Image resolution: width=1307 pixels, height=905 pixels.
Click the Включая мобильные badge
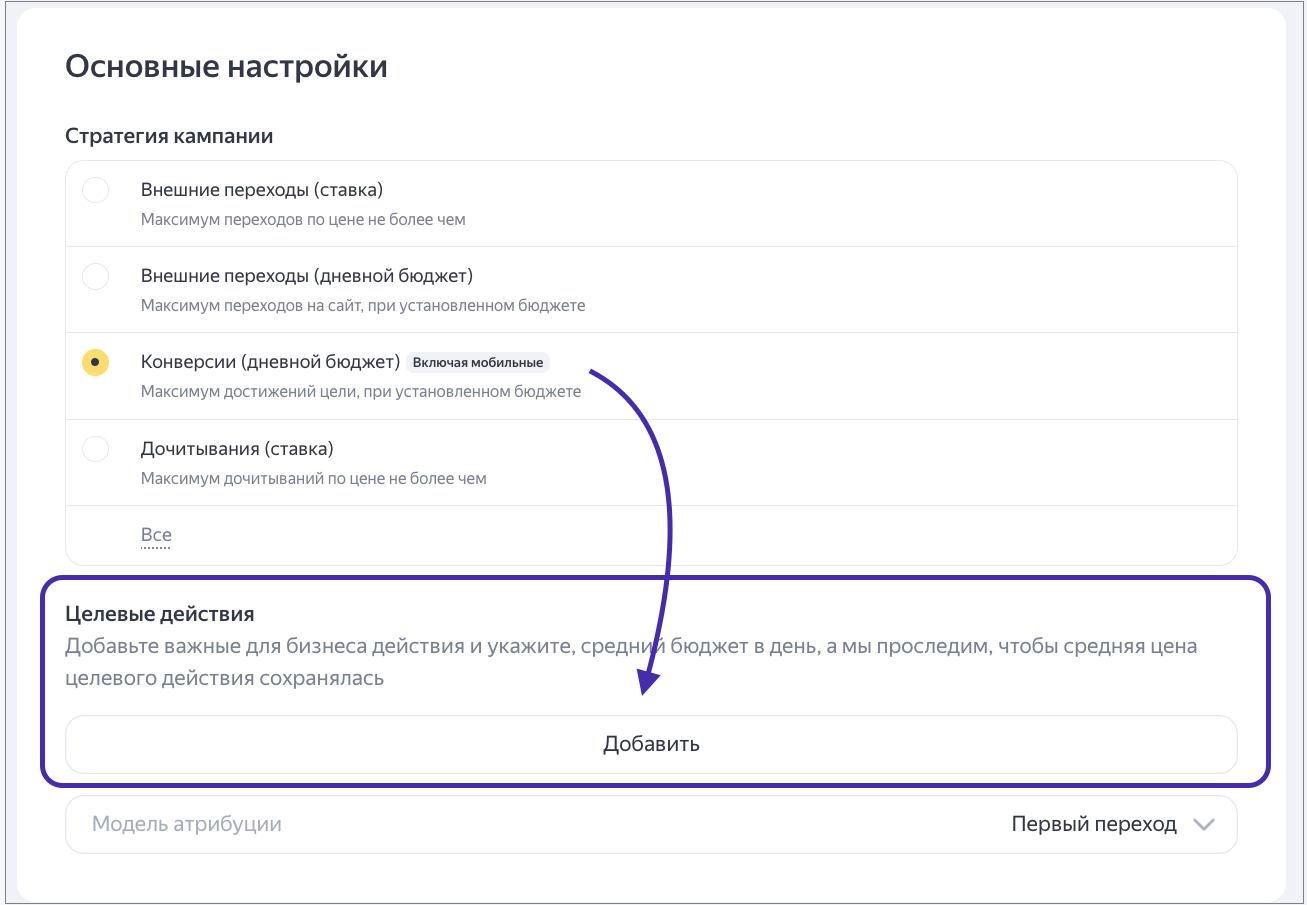click(x=478, y=362)
